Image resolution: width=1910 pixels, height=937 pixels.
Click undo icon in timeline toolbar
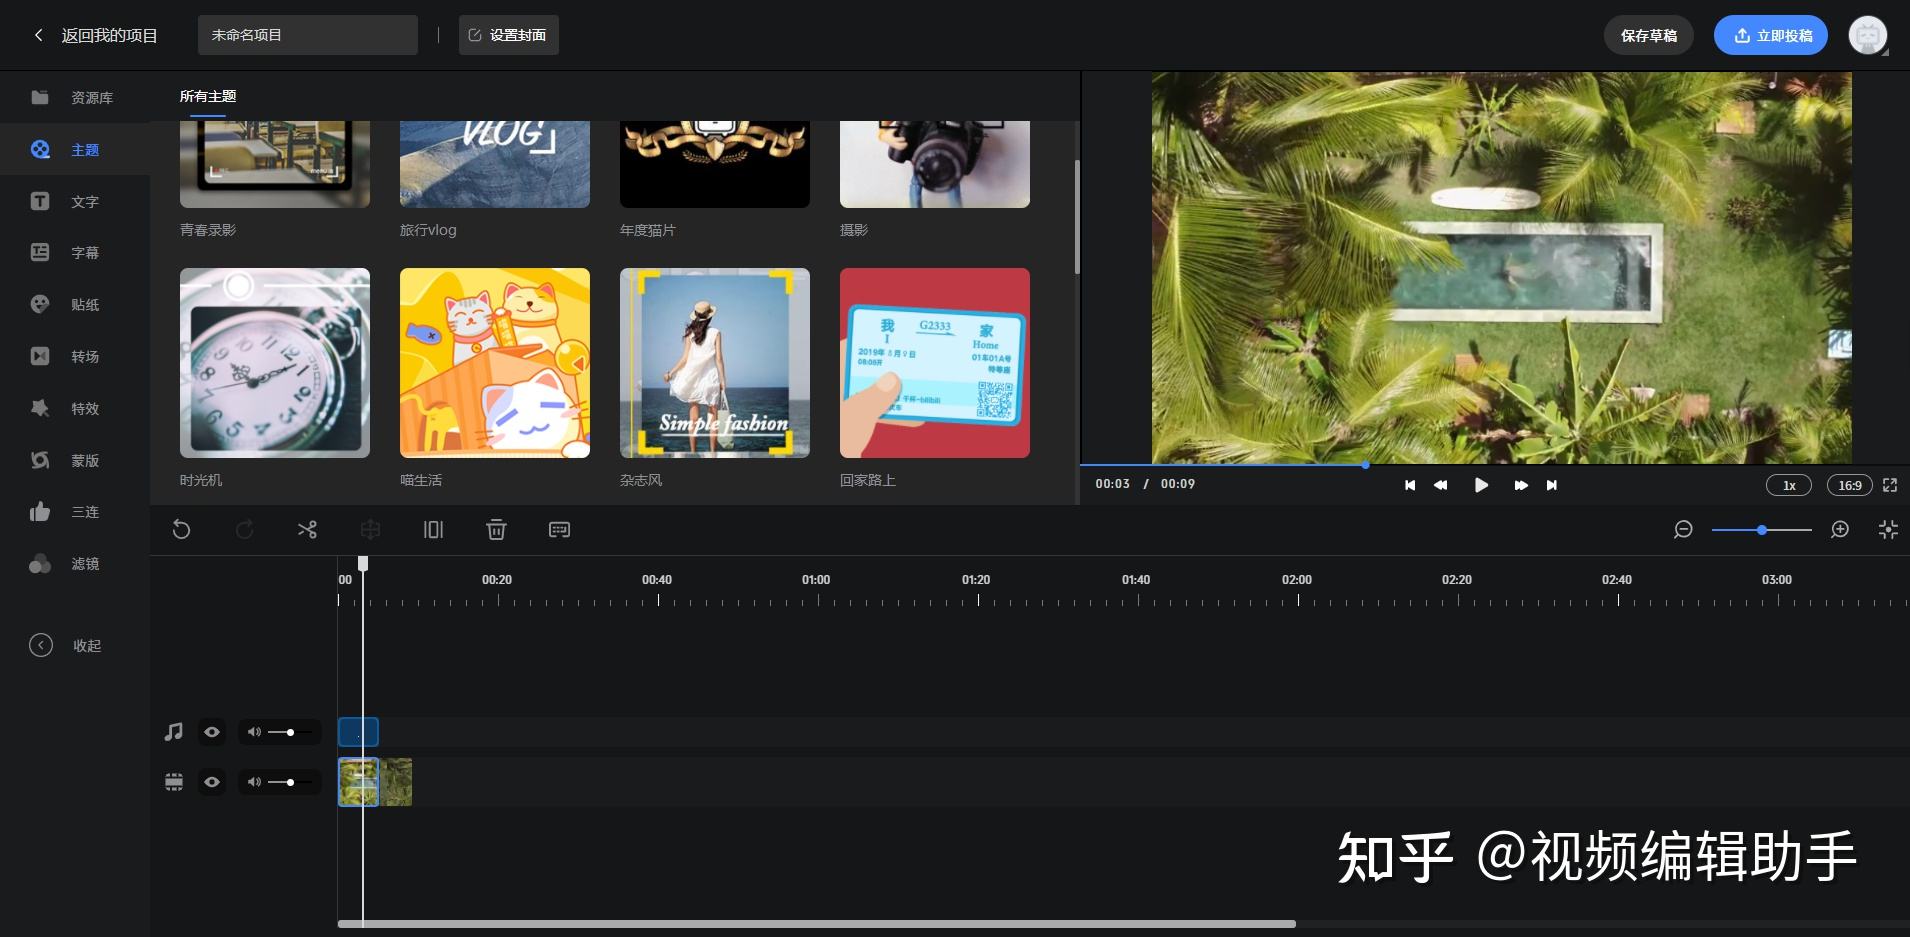(181, 529)
